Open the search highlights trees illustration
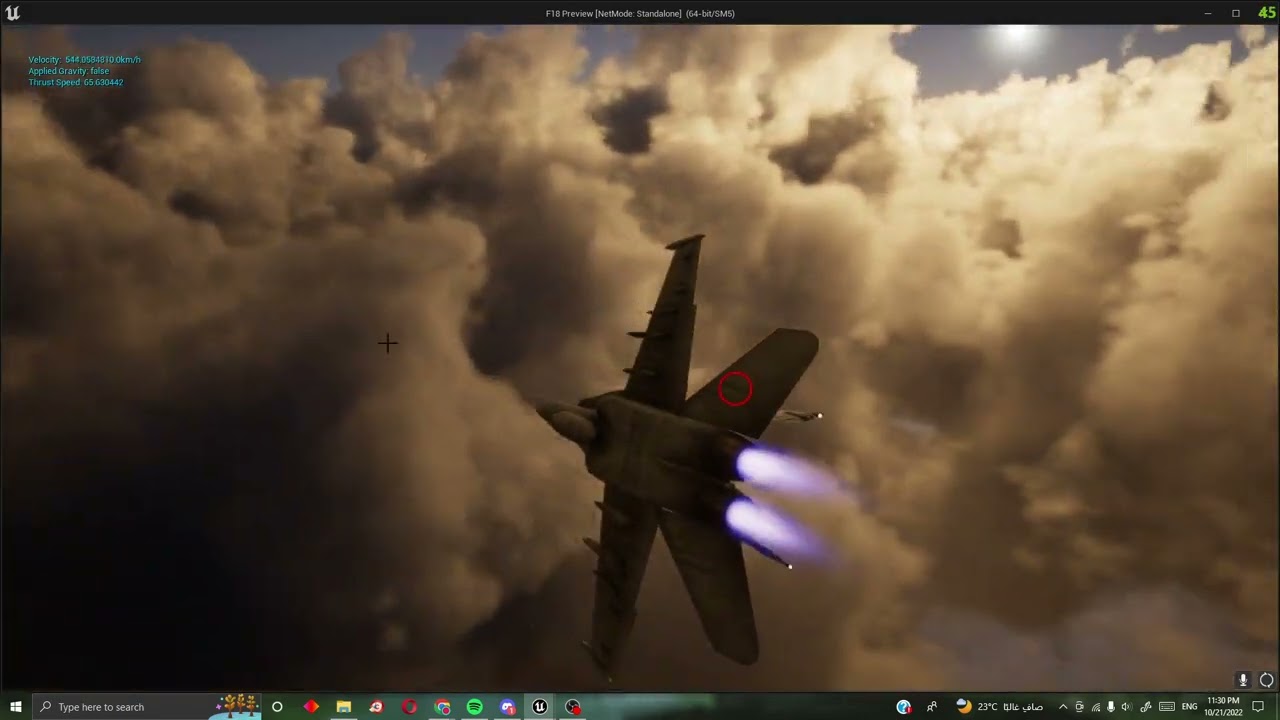Screen dimensions: 1280x720 click(238, 706)
